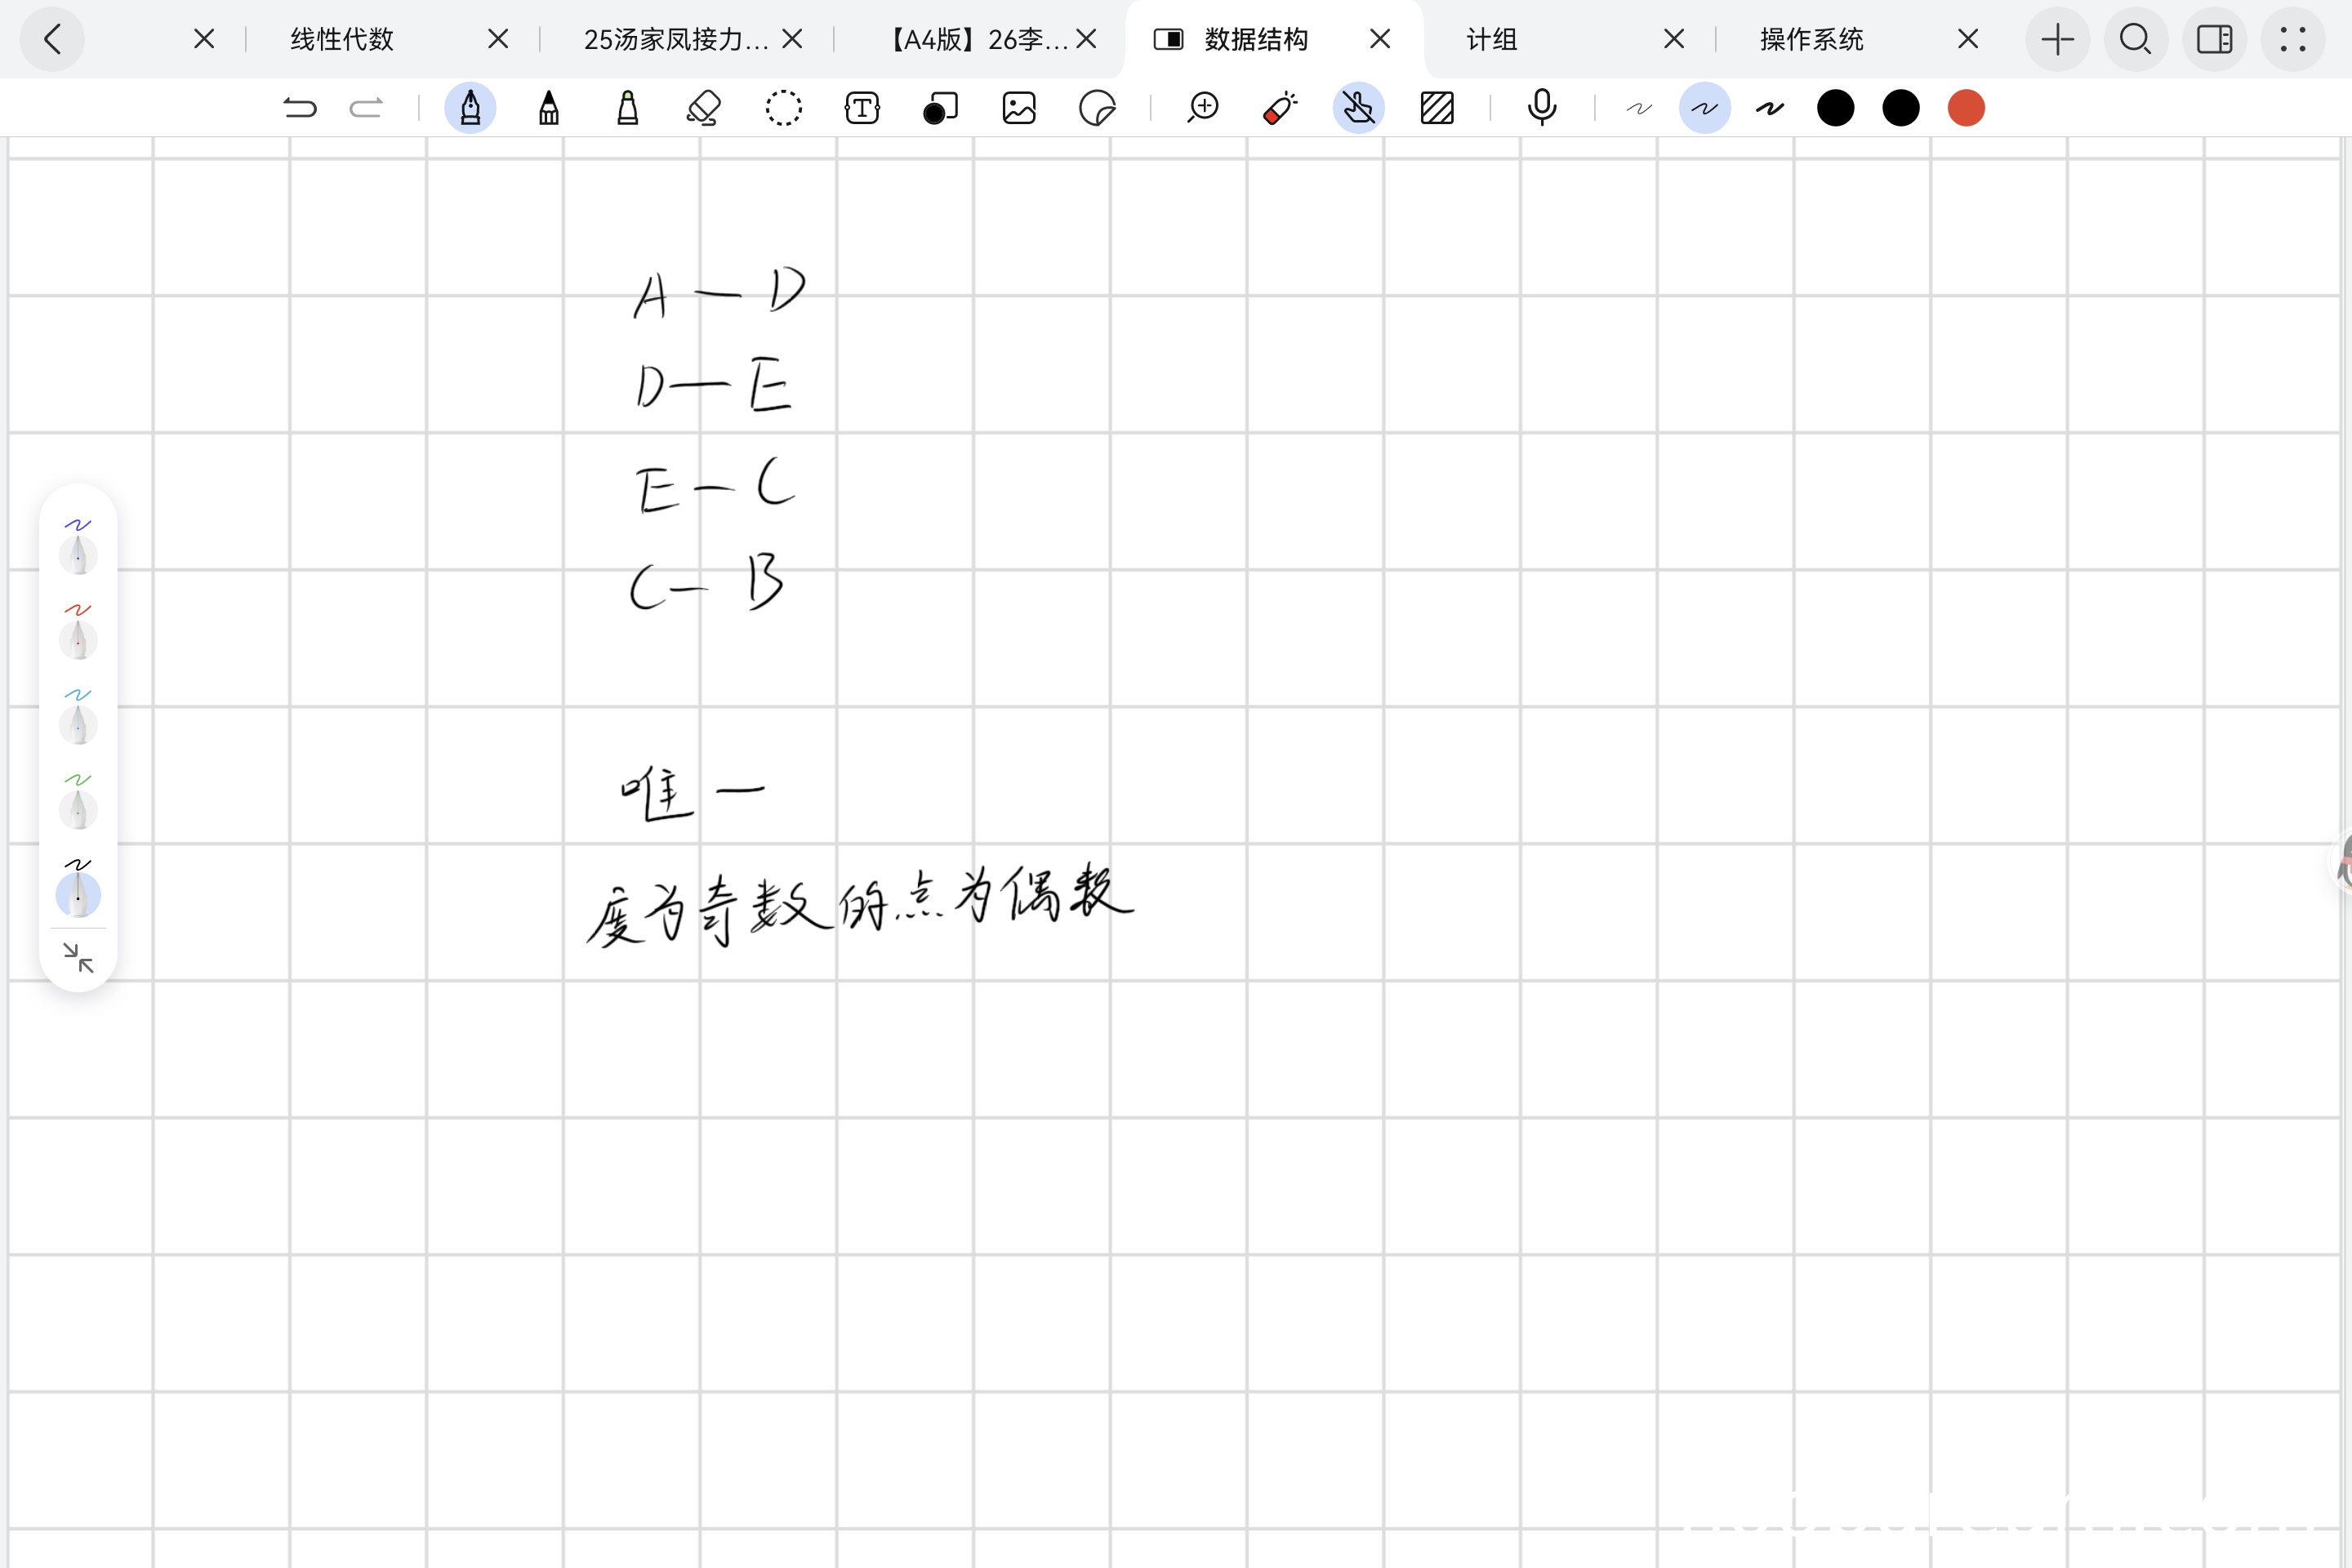The image size is (2352, 1568).
Task: Open the sticker tool
Action: coord(1097,108)
